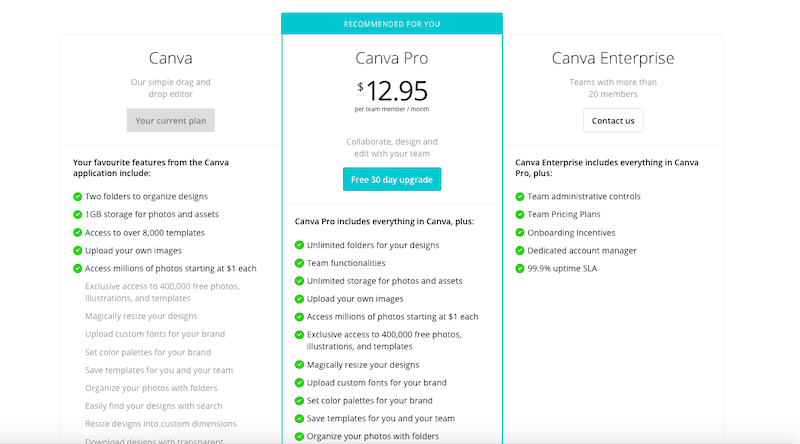Image resolution: width=800 pixels, height=444 pixels.
Task: Click the Your current plan button
Action: coord(170,120)
